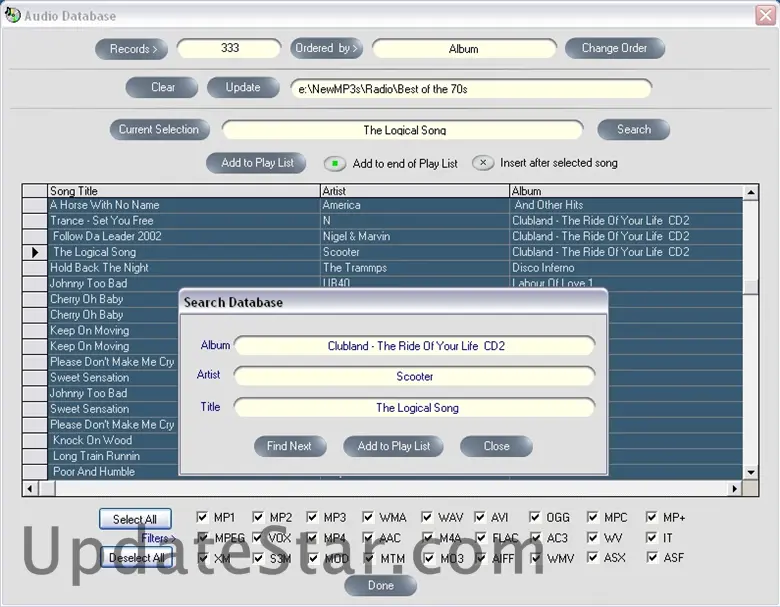Click the record count field showing 333
The width and height of the screenshot is (780, 607).
[x=229, y=48]
